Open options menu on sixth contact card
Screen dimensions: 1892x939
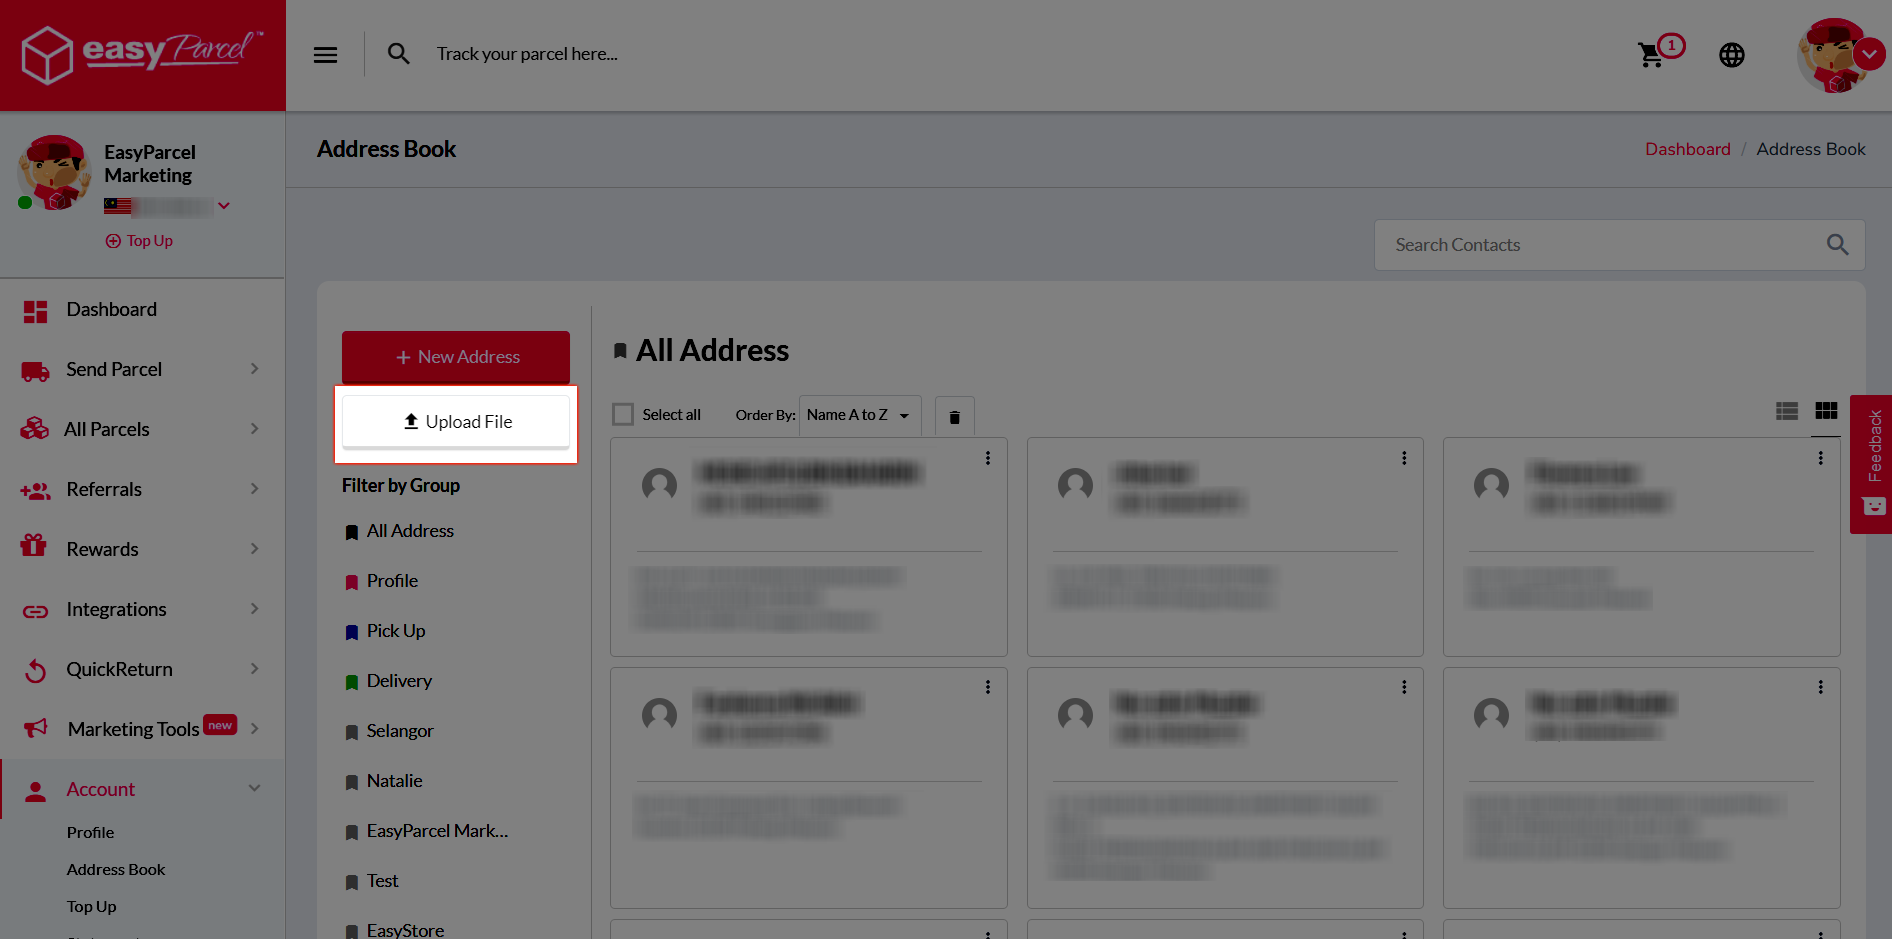pyautogui.click(x=1820, y=687)
